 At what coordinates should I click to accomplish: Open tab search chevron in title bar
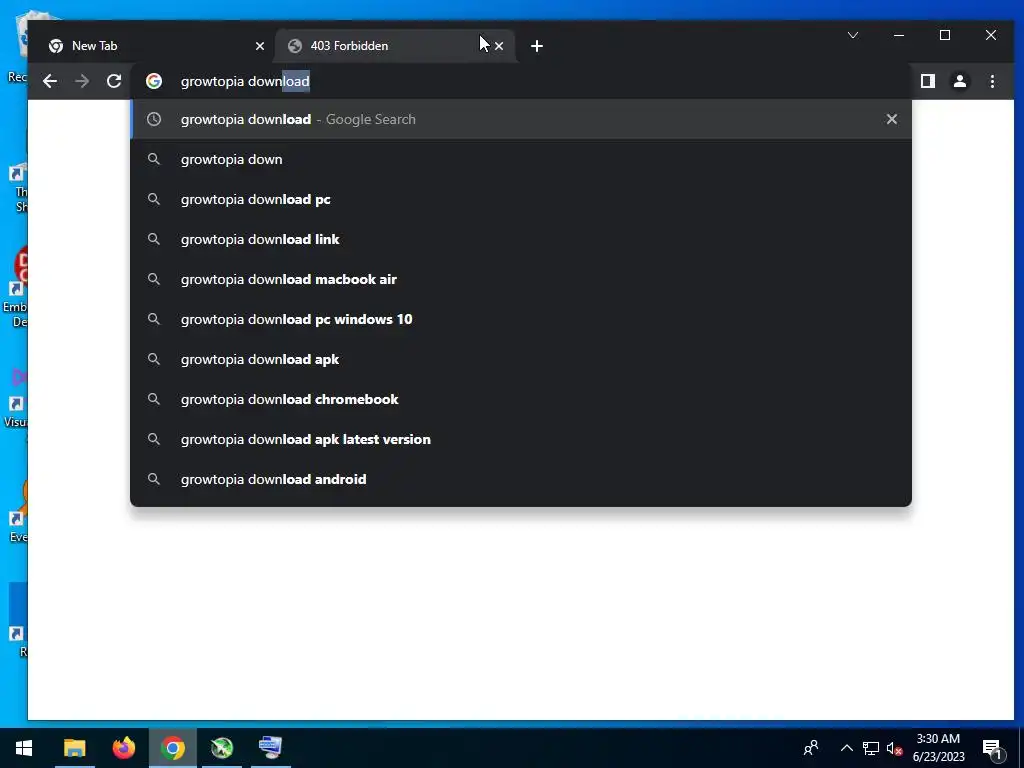(853, 35)
